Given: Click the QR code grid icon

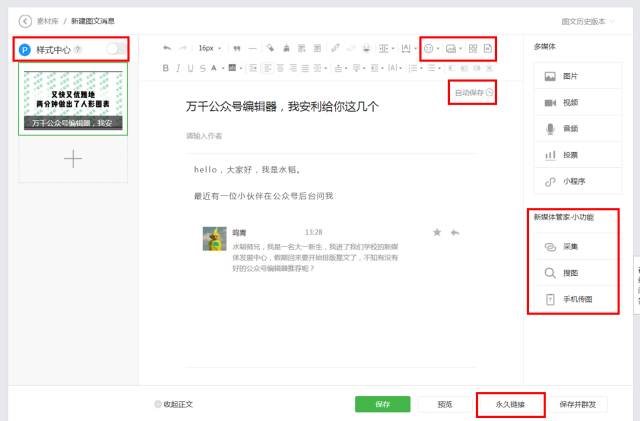Looking at the screenshot, I should (x=473, y=49).
